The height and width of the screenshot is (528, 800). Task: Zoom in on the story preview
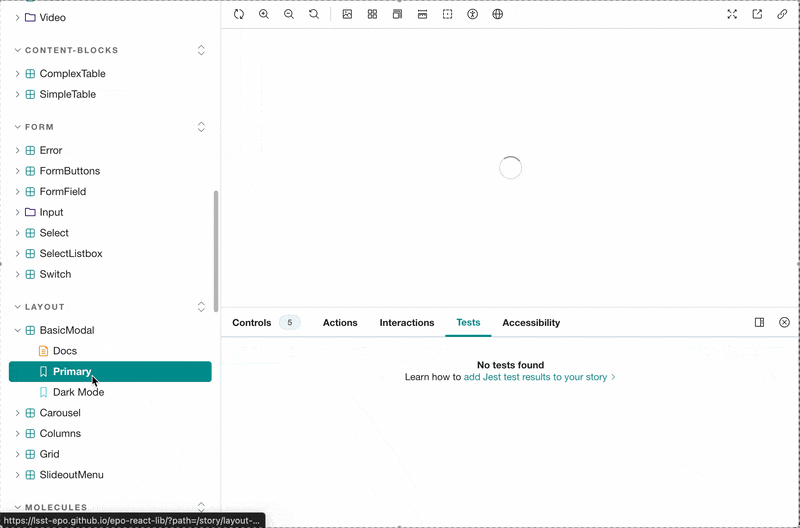264,14
